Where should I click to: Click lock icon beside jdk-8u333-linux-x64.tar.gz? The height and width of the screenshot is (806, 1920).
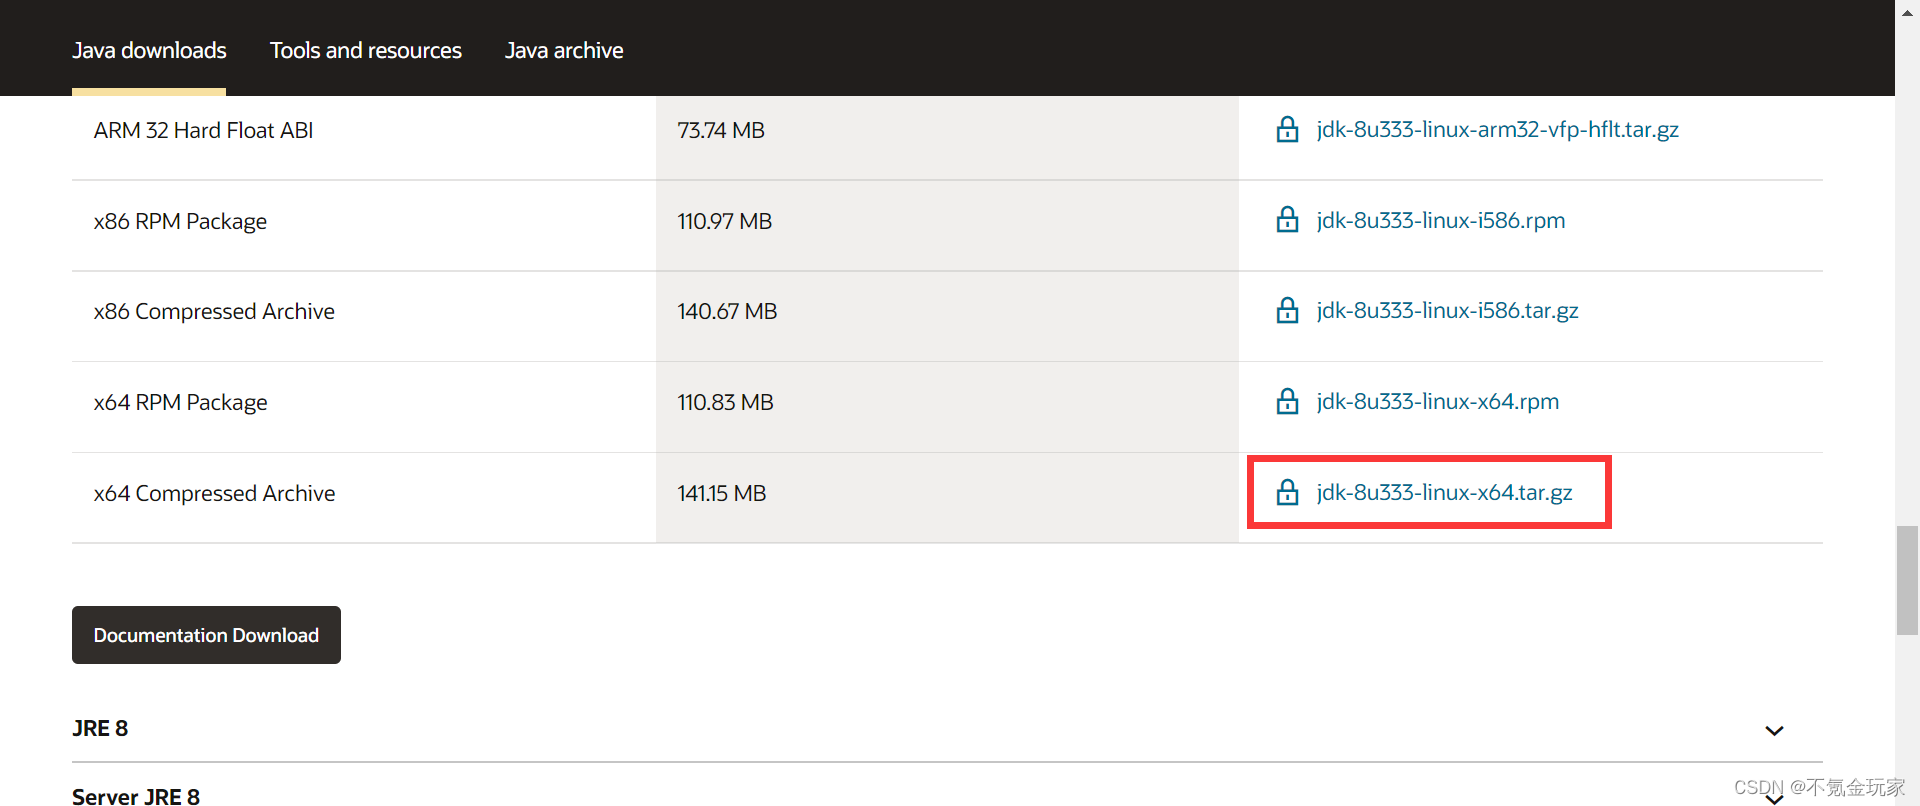point(1287,492)
